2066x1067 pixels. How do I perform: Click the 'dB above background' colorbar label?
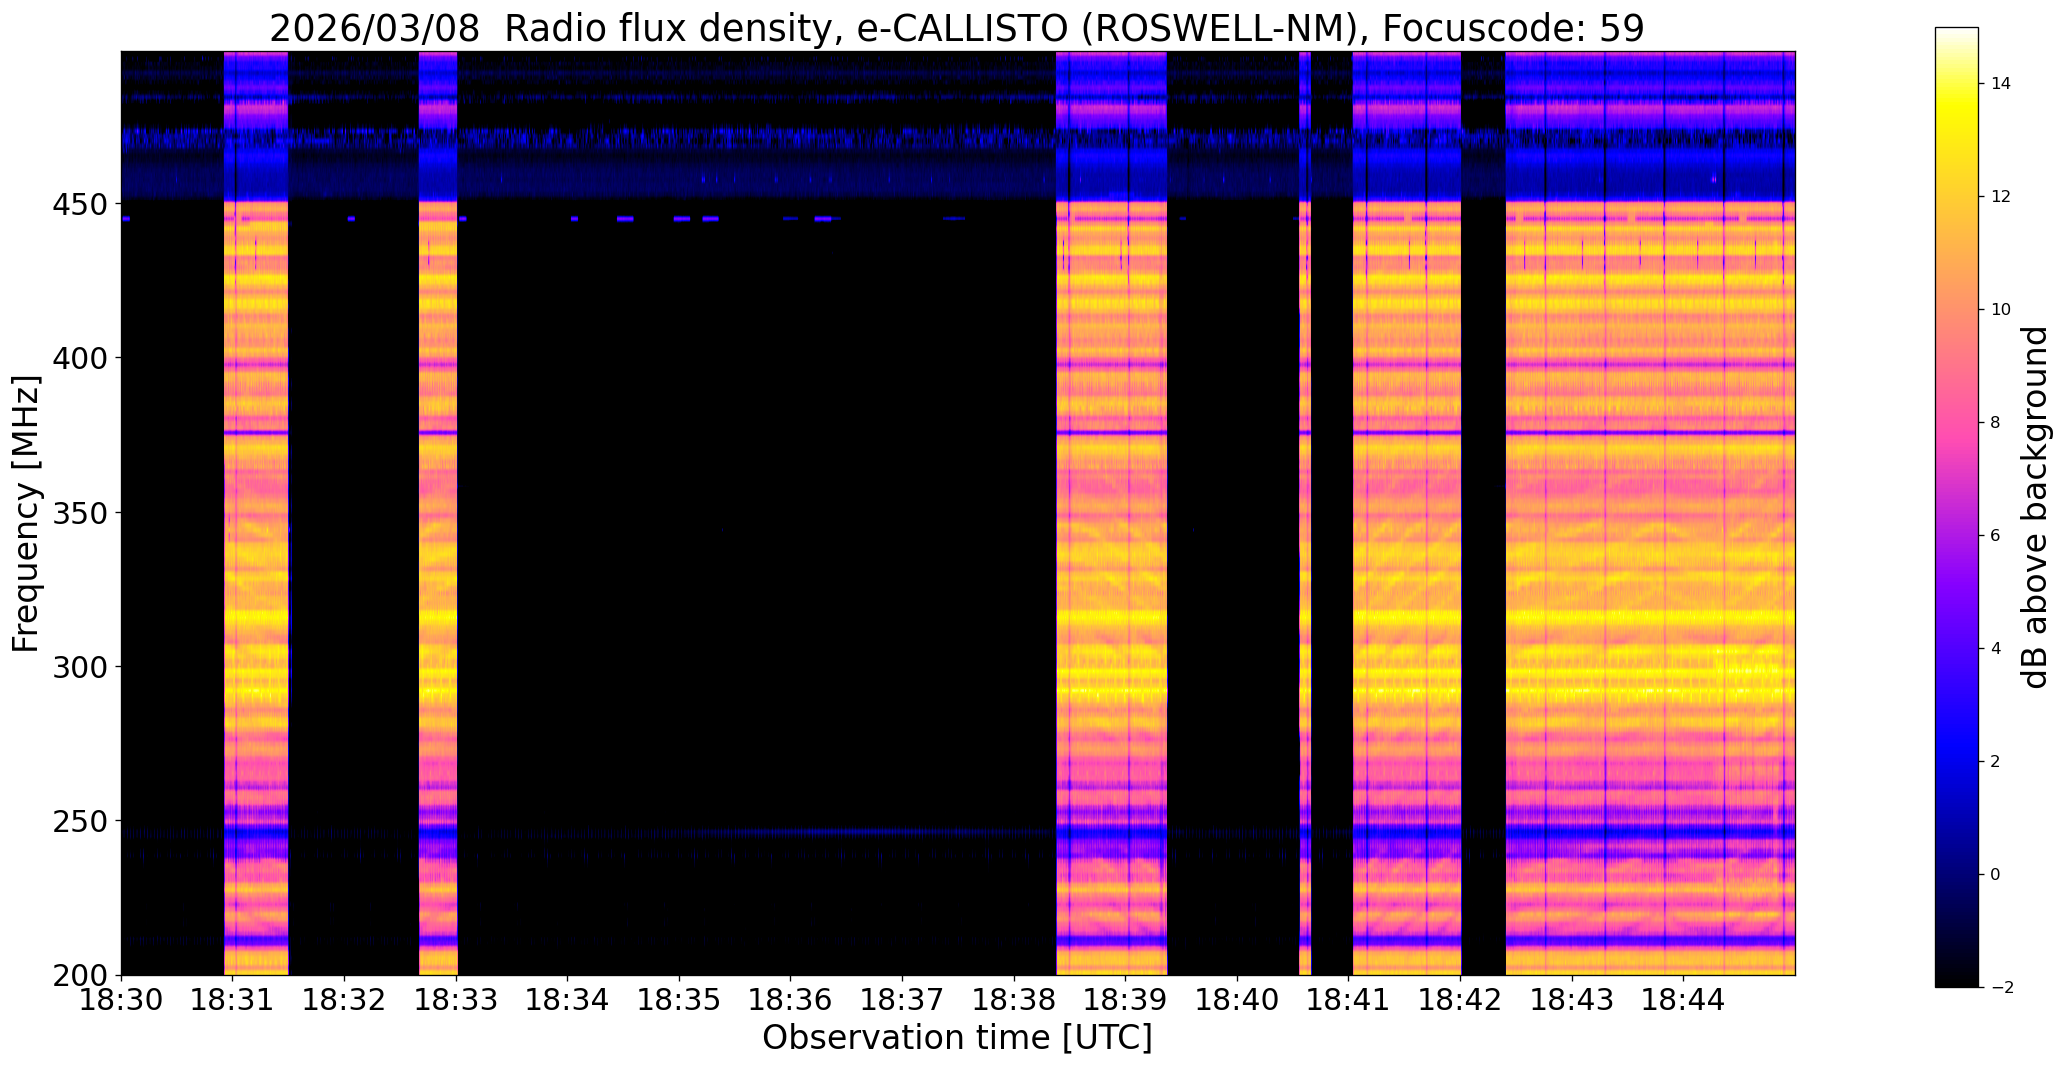(2036, 508)
